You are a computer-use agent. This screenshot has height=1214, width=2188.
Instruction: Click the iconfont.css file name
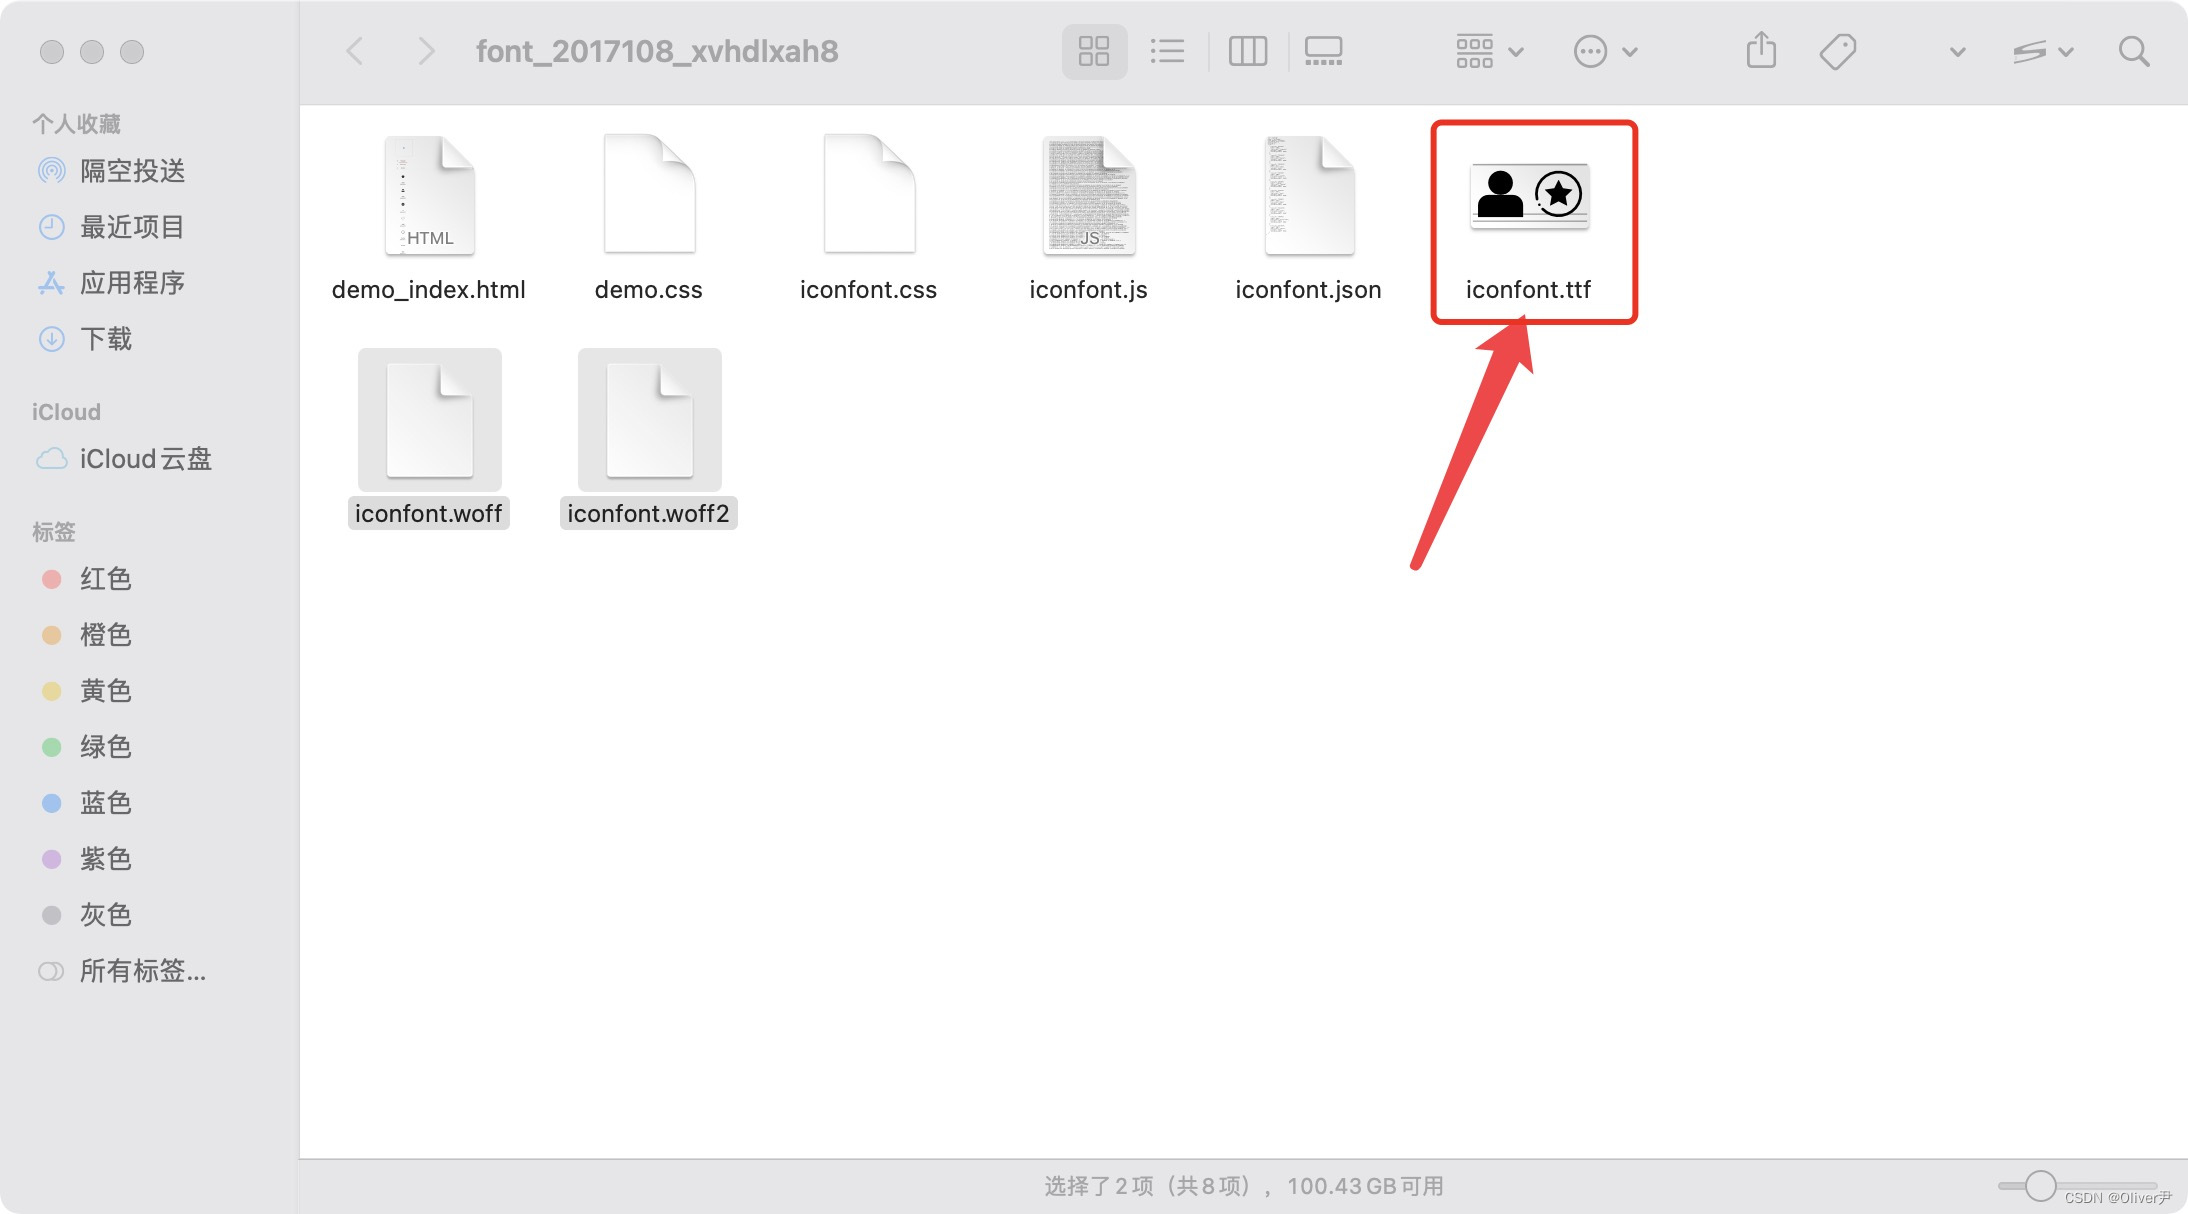tap(868, 290)
